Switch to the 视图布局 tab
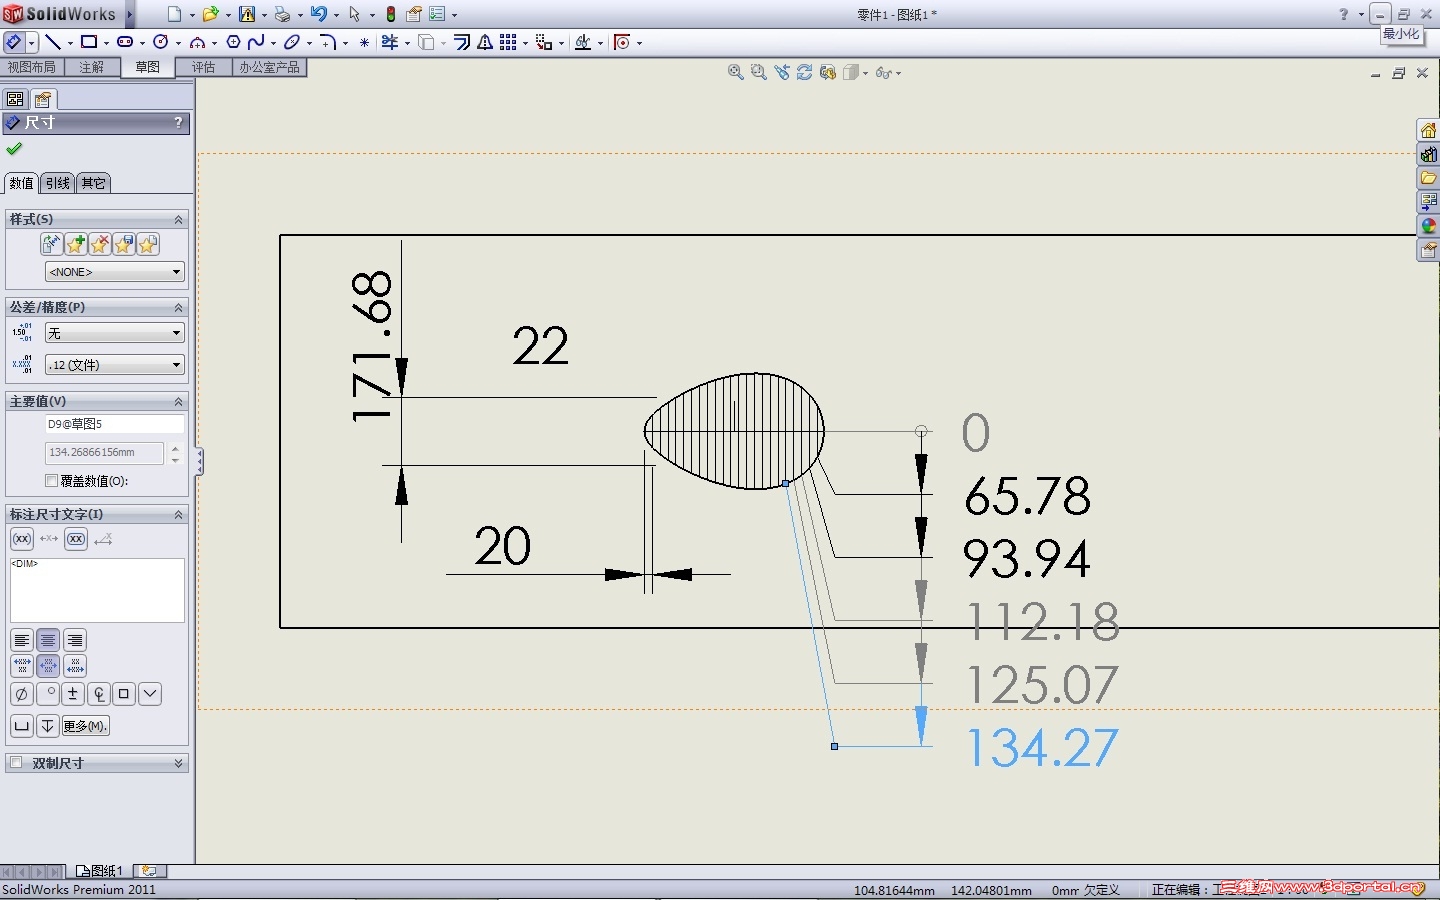1440x900 pixels. click(x=31, y=67)
